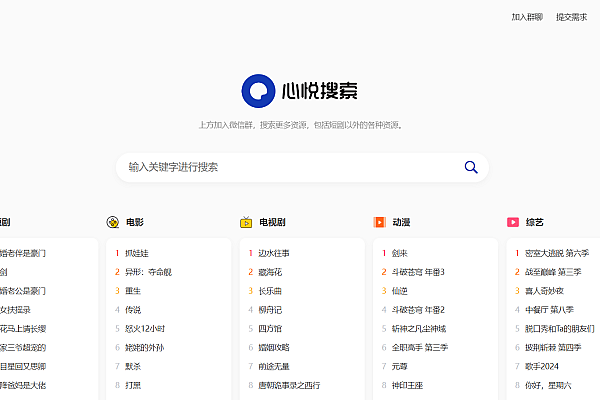Click the 心悦搜索 logo icon
Viewport: 600px width, 400px height.
(258, 91)
